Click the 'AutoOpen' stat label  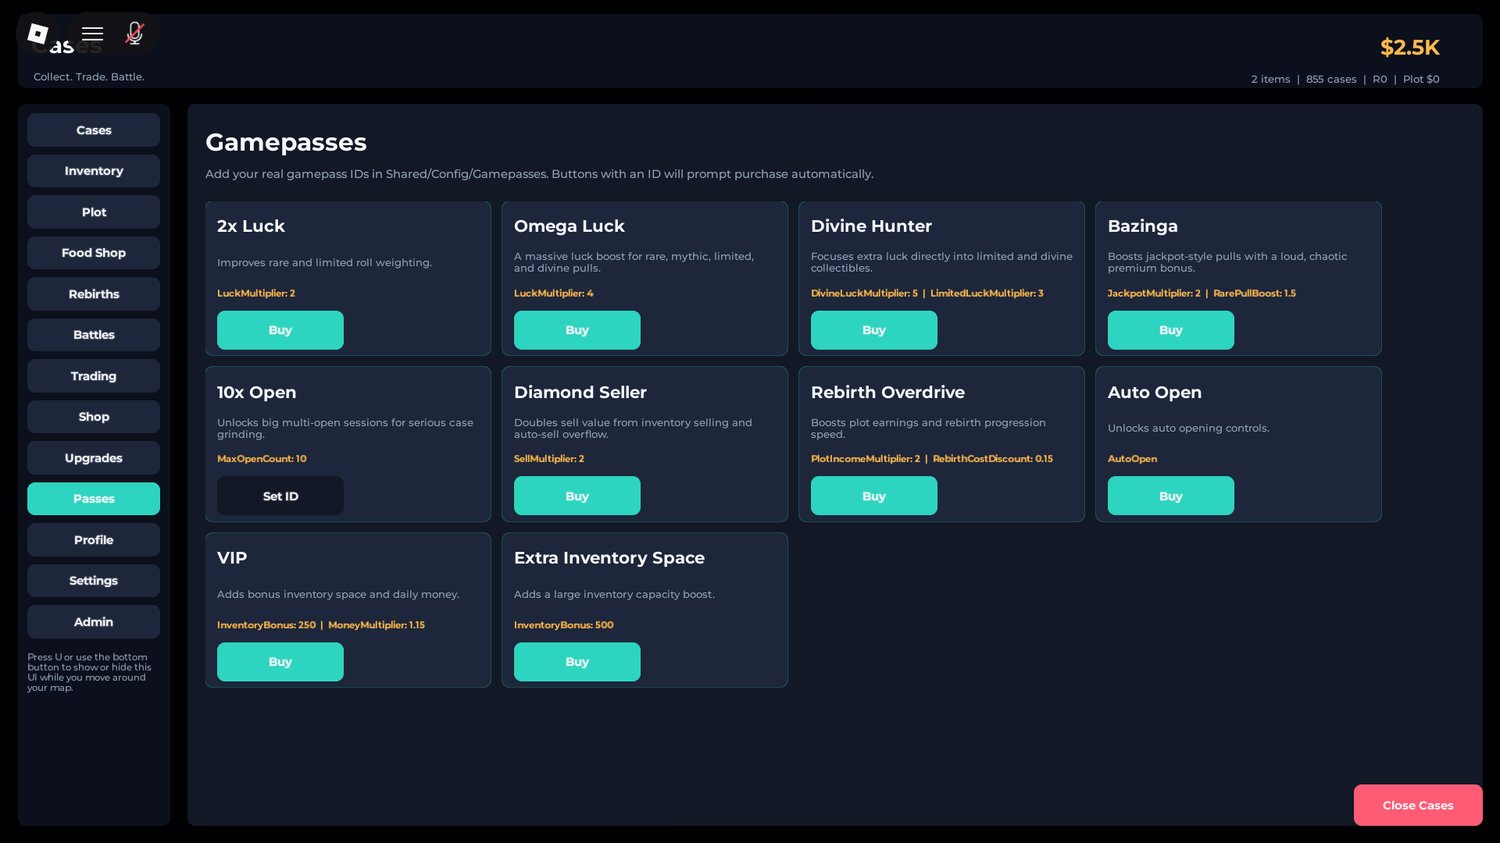(1133, 459)
